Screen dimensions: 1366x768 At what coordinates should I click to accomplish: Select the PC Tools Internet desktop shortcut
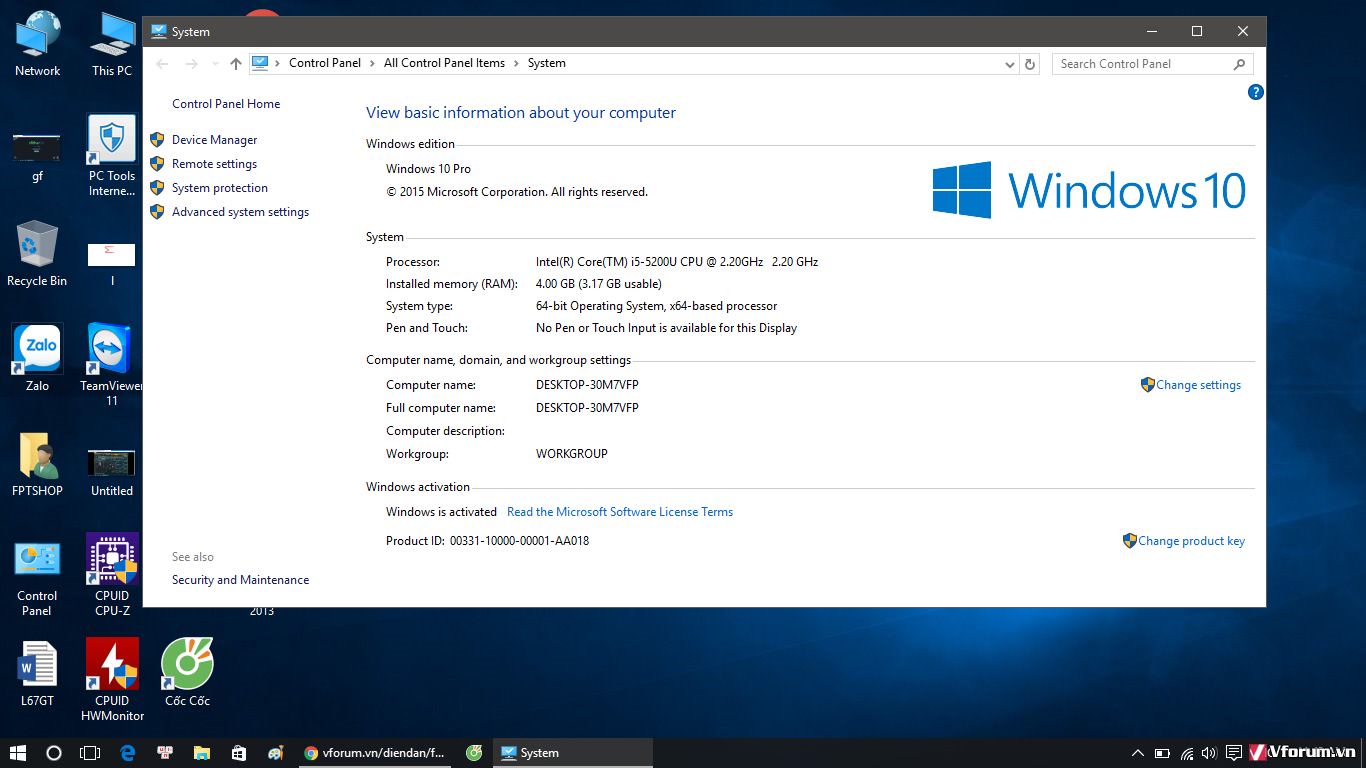(112, 156)
